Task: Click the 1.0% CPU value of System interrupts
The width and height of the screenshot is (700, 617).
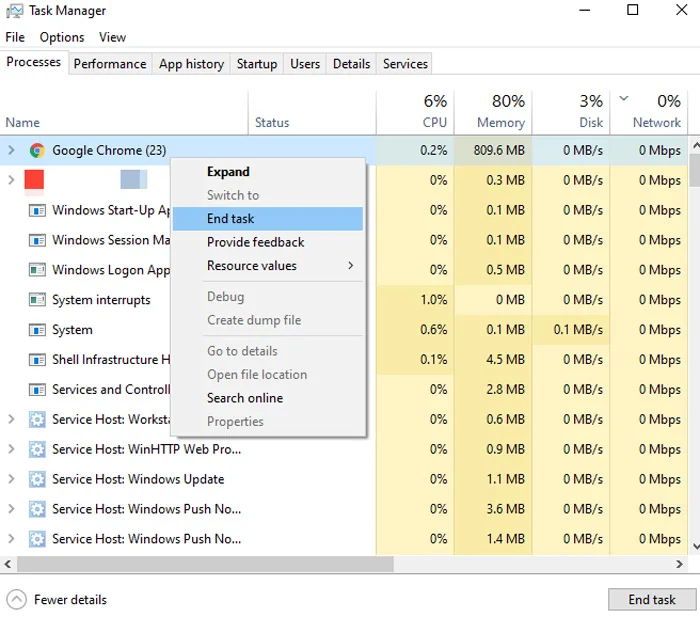Action: click(x=433, y=300)
